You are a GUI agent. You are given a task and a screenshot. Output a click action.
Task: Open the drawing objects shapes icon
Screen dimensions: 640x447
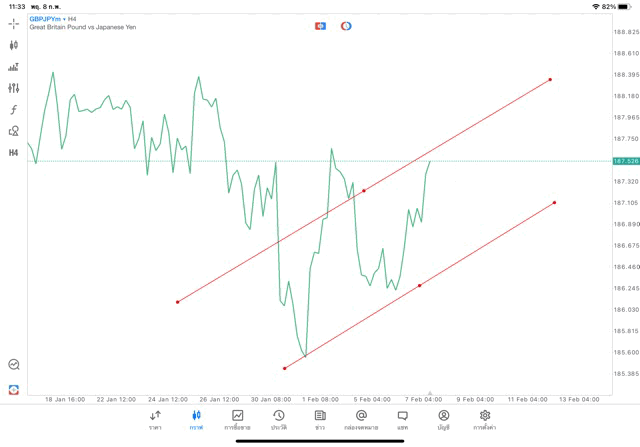[x=14, y=131]
